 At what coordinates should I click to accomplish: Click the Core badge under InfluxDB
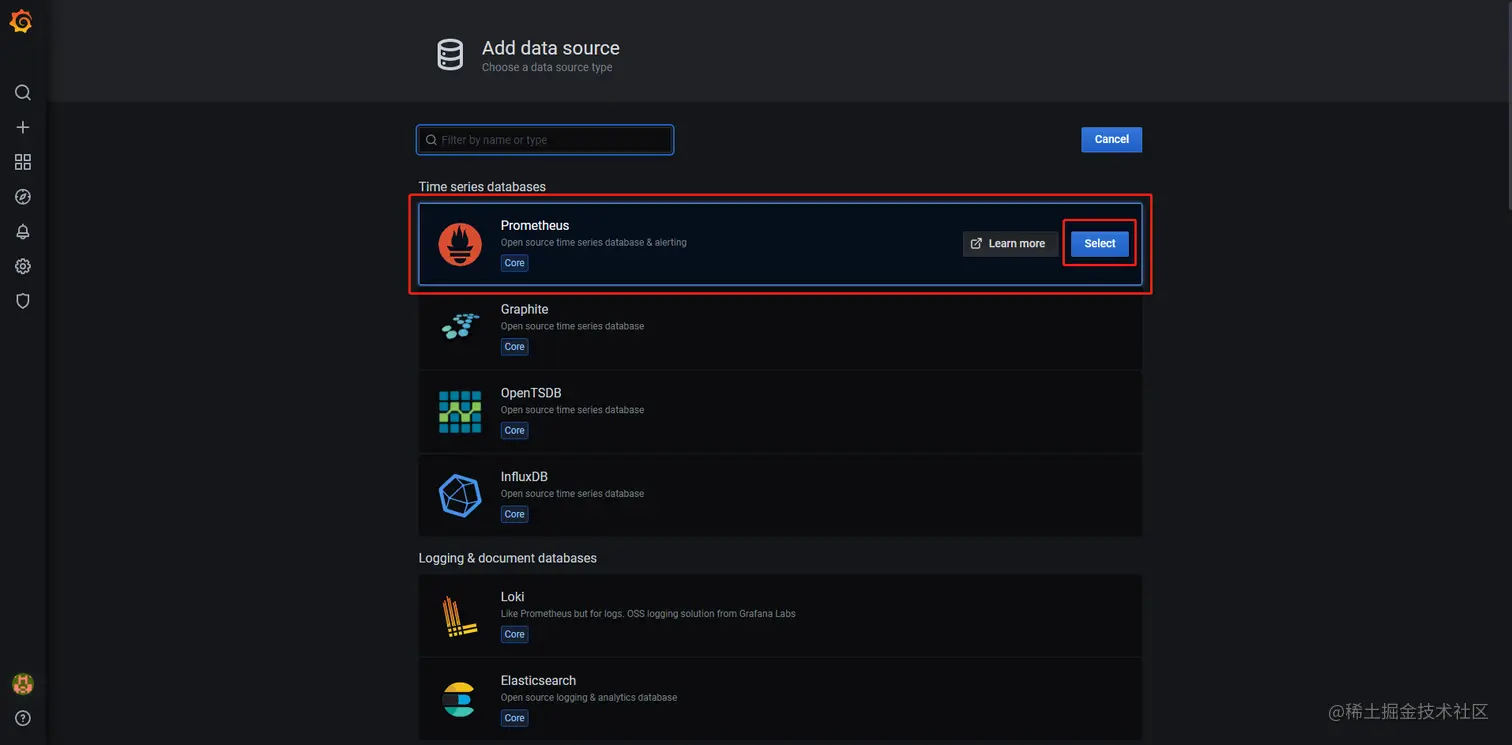514,514
